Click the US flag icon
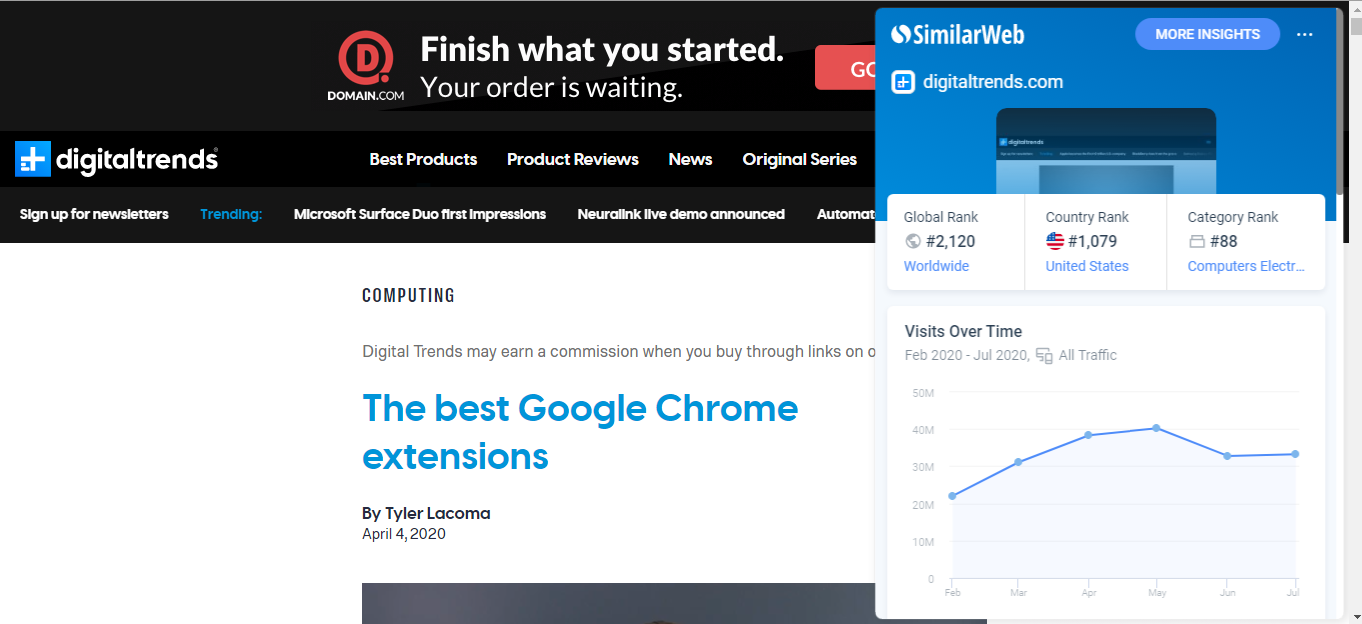Image resolution: width=1362 pixels, height=624 pixels. pos(1055,241)
